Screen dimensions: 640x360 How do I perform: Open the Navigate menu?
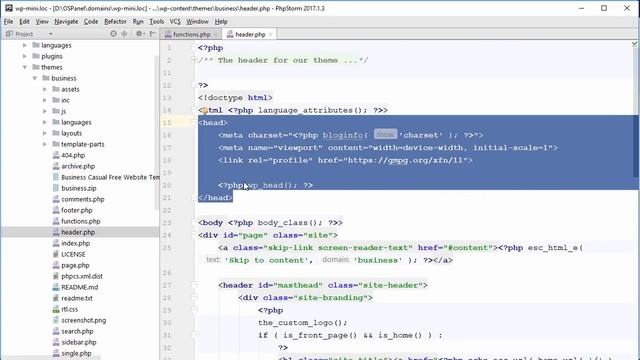click(x=66, y=22)
